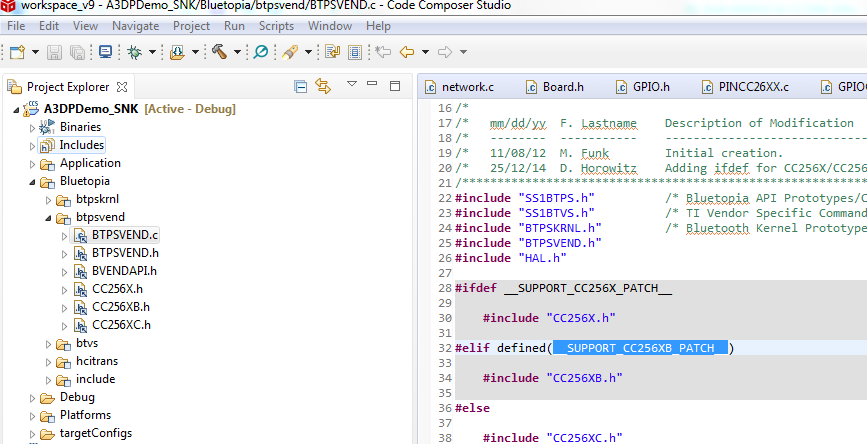Select CC256XC.h in the project tree
The image size is (867, 444).
(x=122, y=325)
